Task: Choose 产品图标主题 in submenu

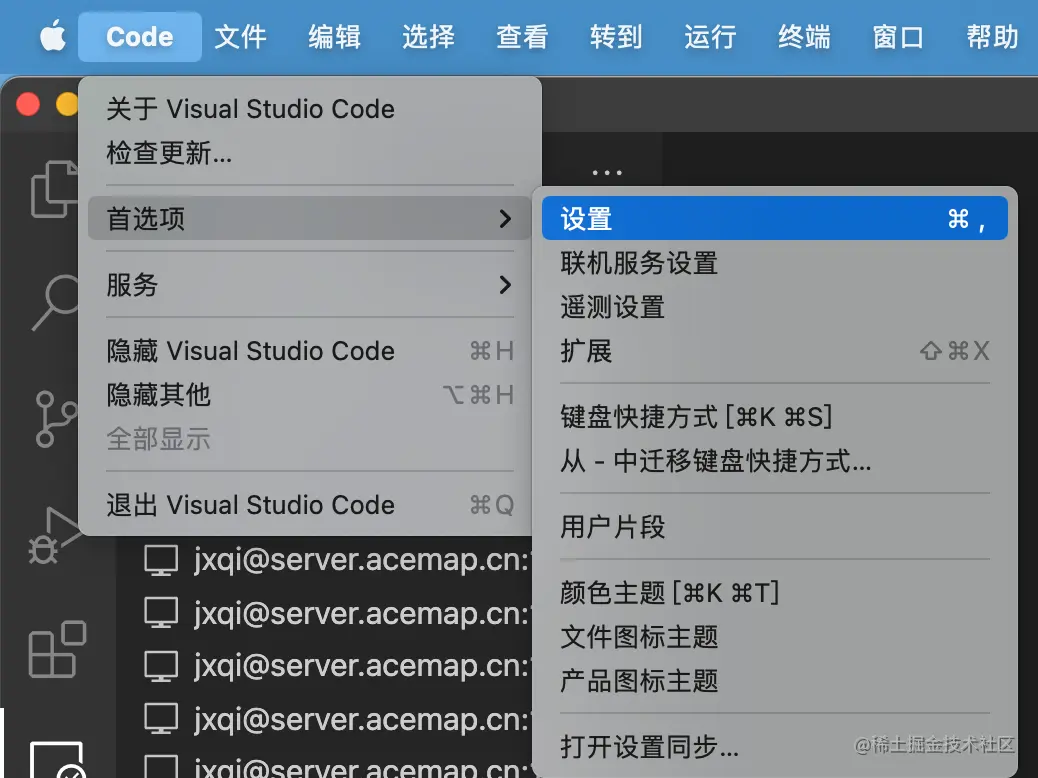Action: pyautogui.click(x=775, y=681)
